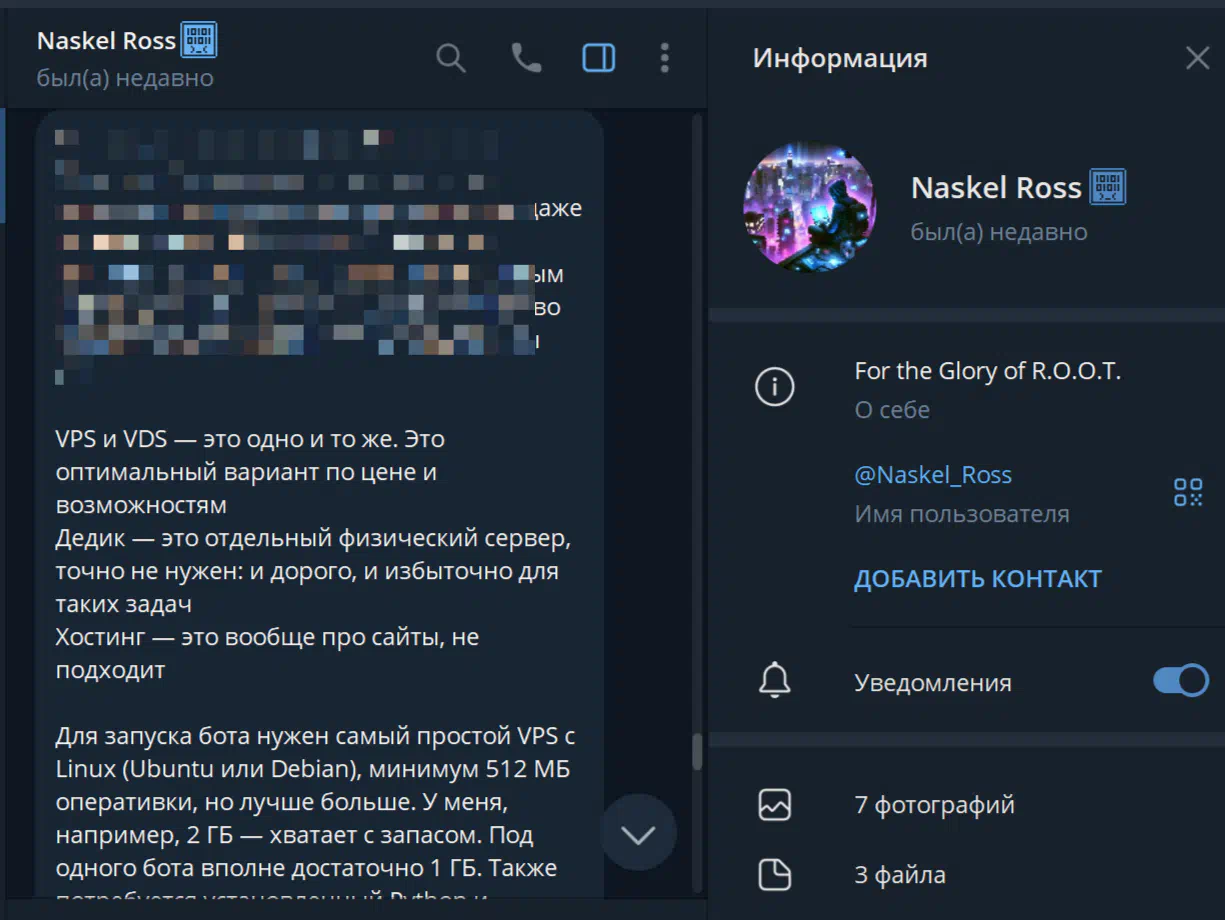Open the Naskel Ross profile avatar
The image size is (1225, 920).
click(x=810, y=207)
